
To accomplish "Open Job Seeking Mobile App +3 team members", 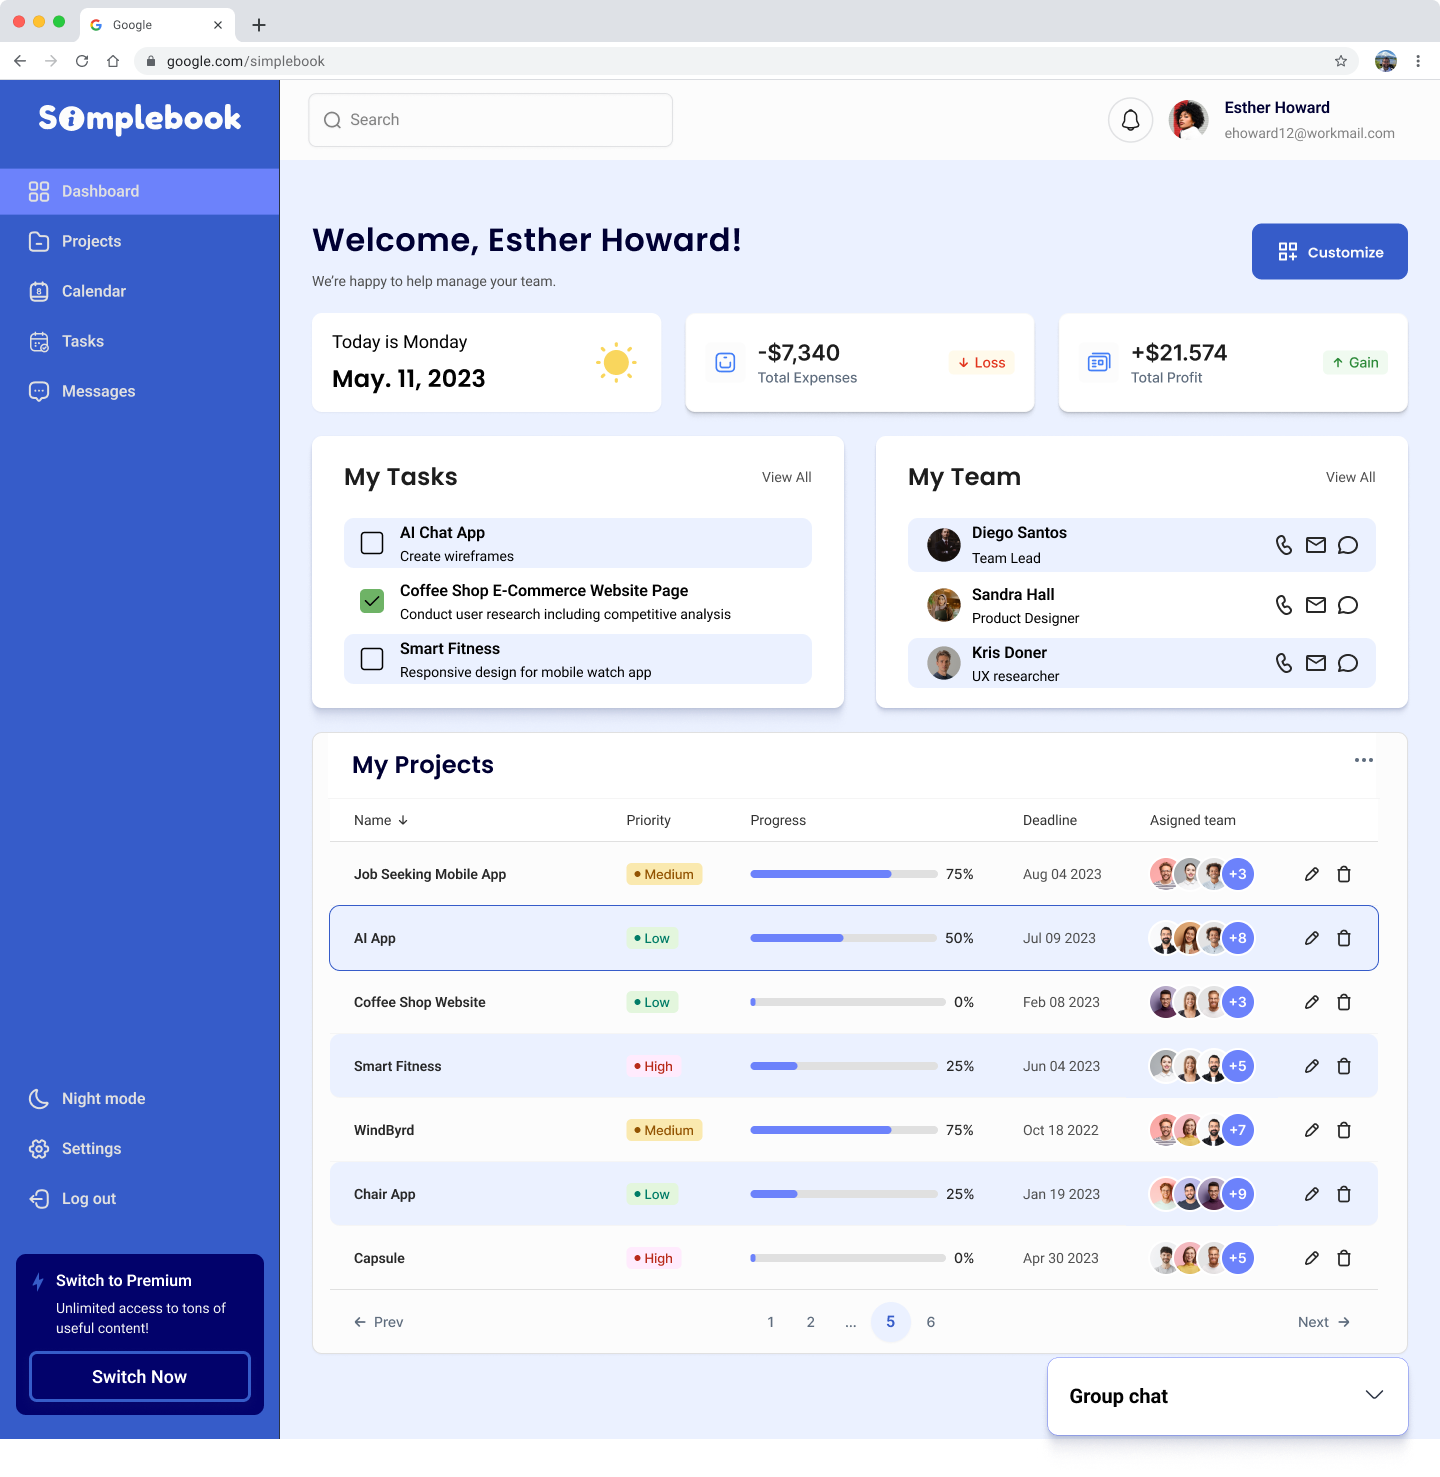I will 1238,874.
